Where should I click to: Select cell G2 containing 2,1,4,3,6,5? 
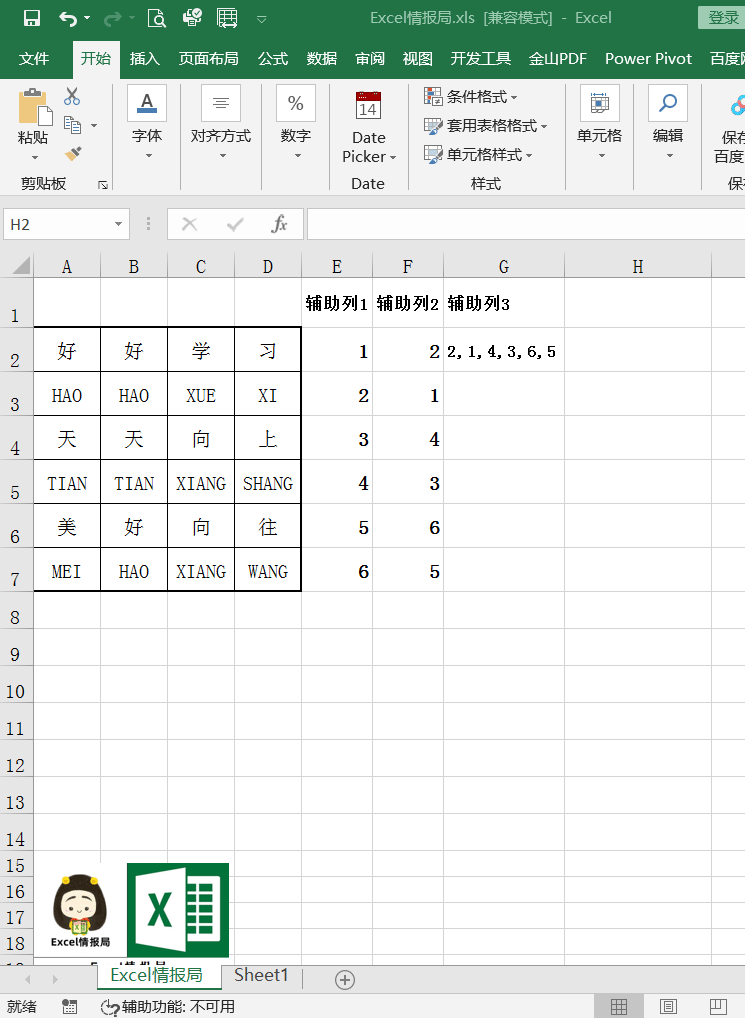[x=503, y=351]
